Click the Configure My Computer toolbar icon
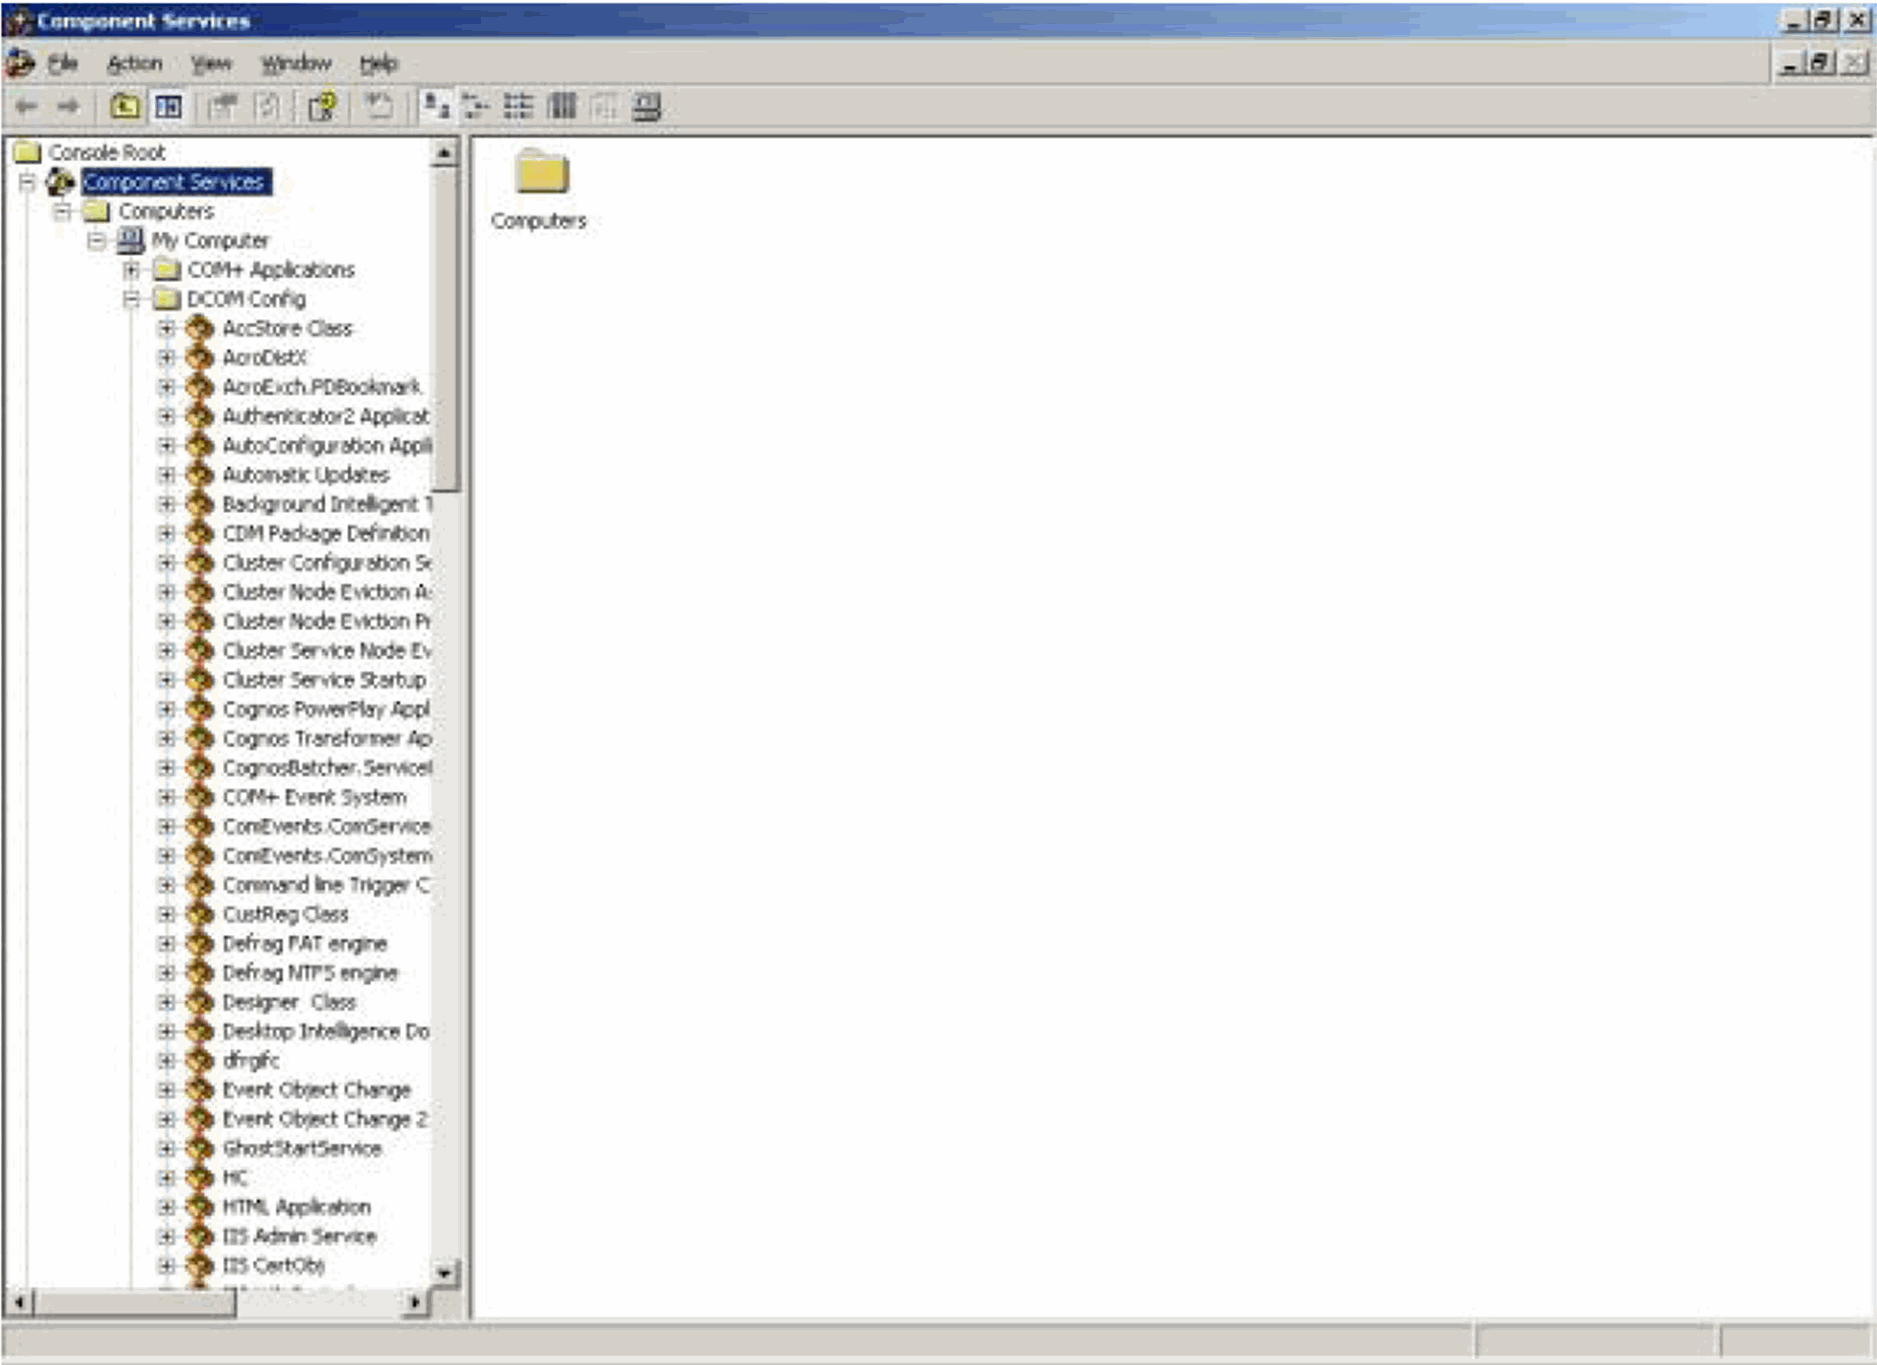Viewport: 1877px width, 1365px height. click(647, 106)
